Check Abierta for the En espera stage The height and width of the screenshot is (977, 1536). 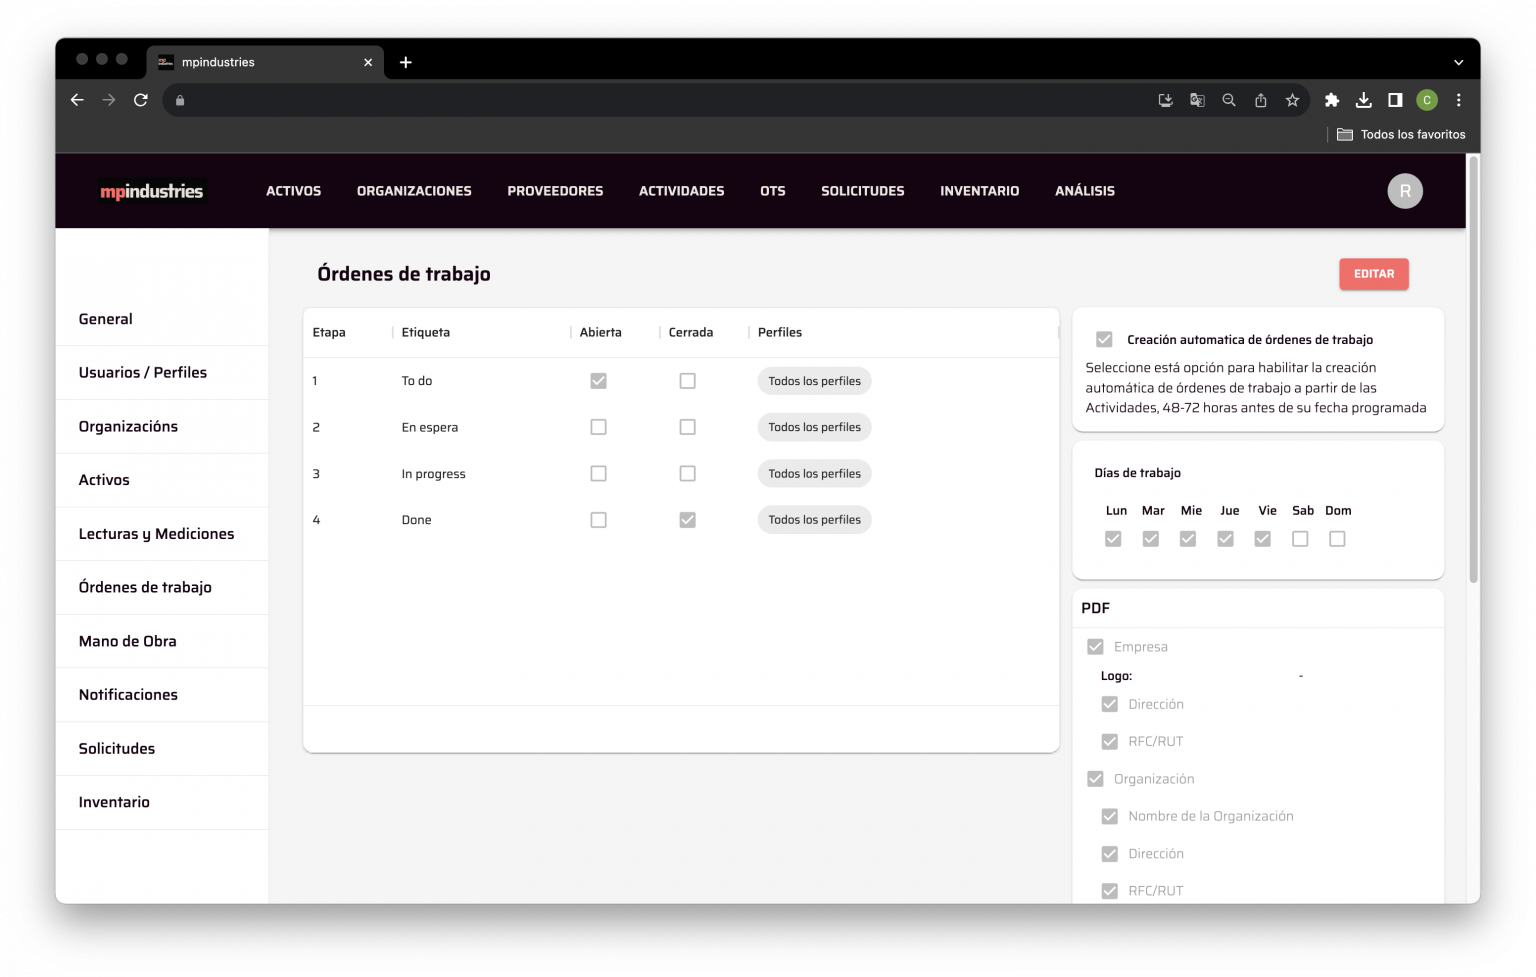click(x=598, y=427)
